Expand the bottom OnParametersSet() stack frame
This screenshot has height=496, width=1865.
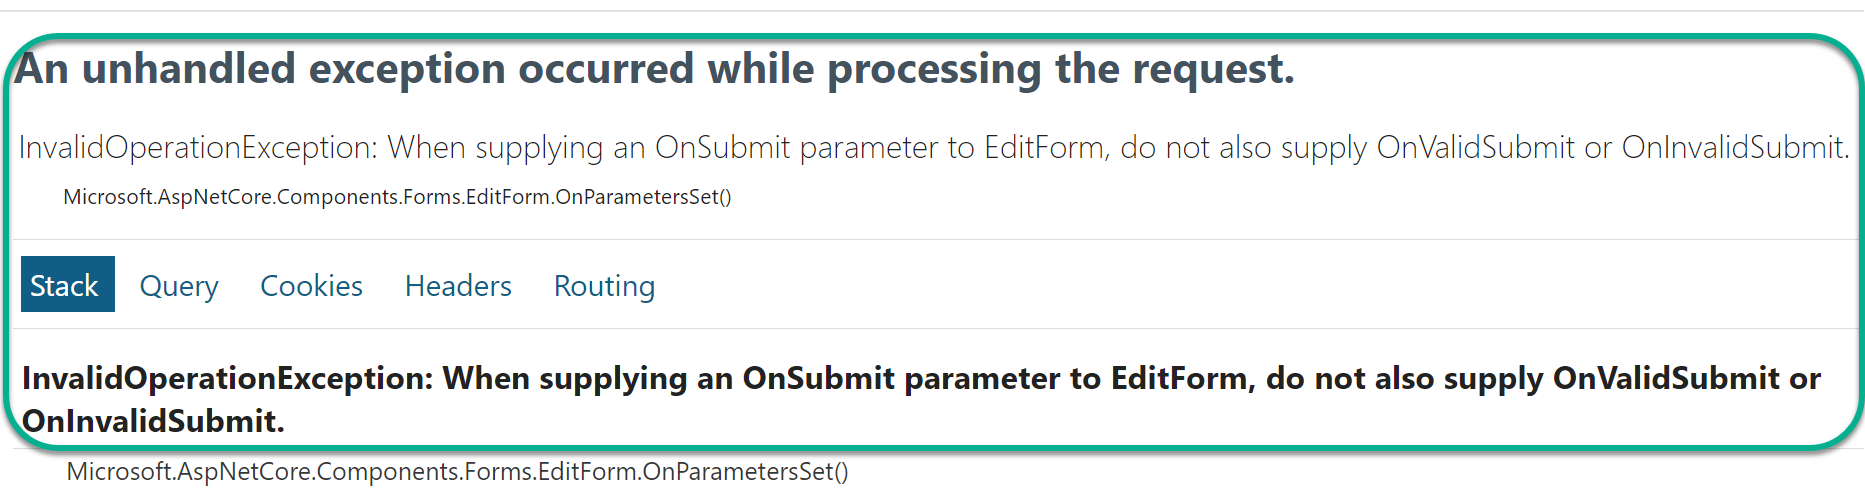pos(457,472)
